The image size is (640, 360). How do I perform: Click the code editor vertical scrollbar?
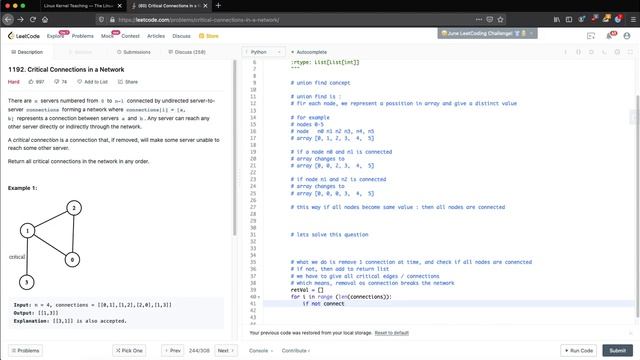point(637,206)
